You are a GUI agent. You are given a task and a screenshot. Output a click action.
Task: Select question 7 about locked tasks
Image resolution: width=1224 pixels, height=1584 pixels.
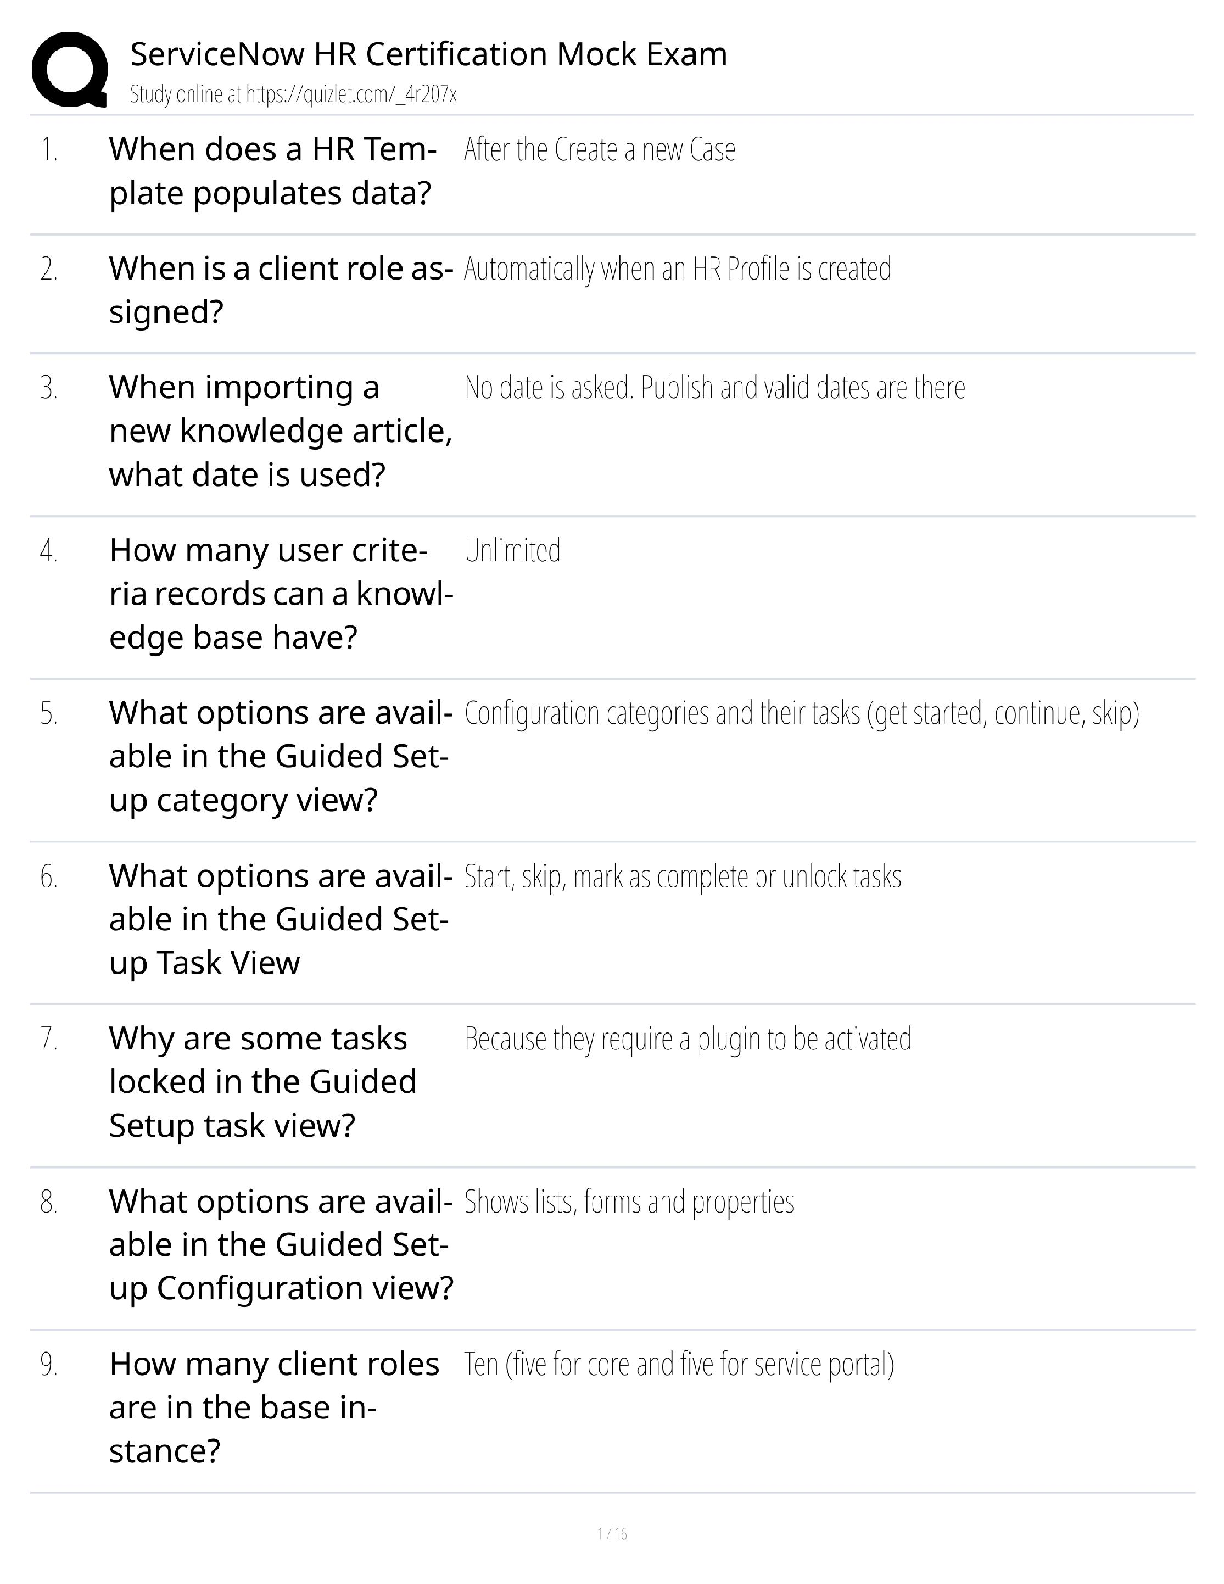tap(263, 1082)
